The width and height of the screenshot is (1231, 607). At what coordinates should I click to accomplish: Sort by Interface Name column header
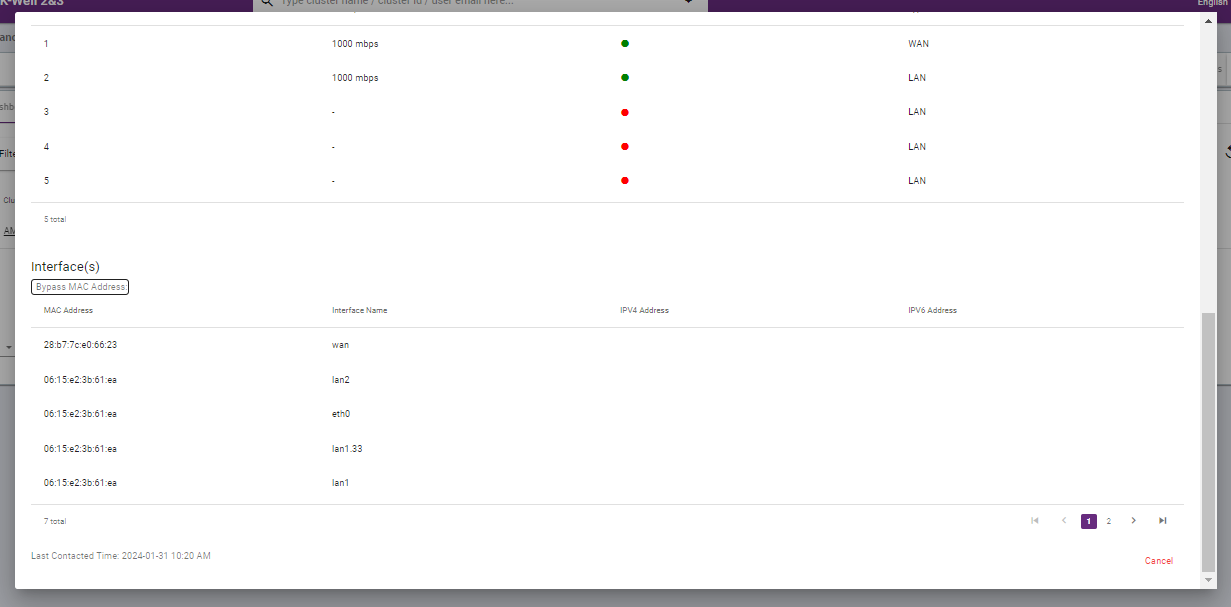(359, 310)
